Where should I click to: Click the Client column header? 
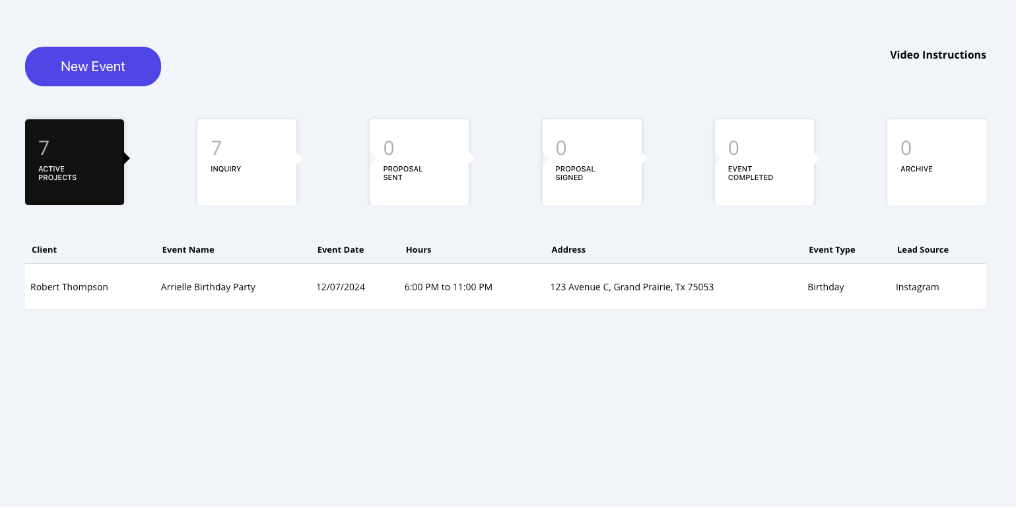44,250
